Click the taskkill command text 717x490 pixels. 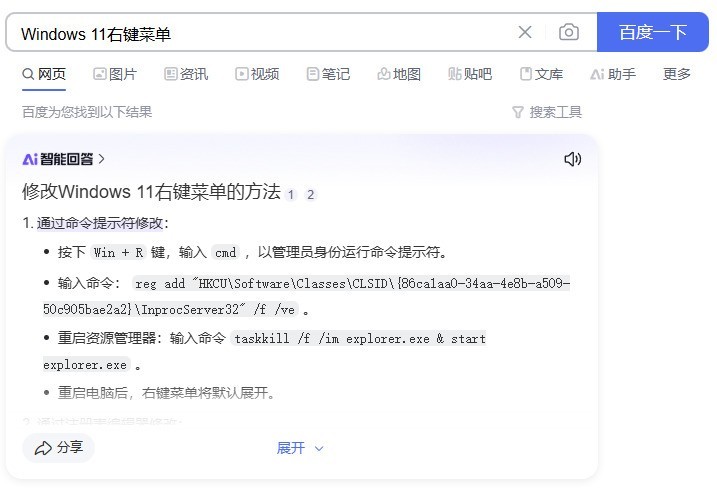pos(264,352)
